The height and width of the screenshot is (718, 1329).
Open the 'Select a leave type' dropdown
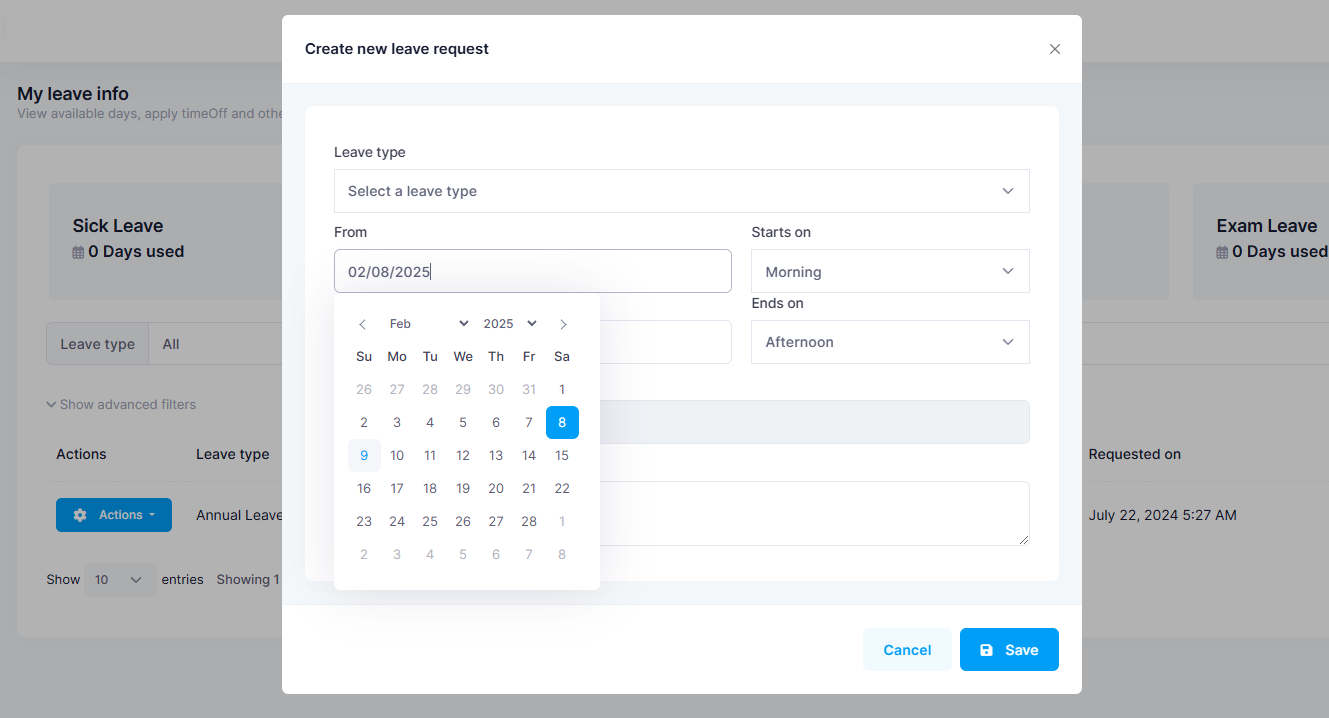click(681, 191)
